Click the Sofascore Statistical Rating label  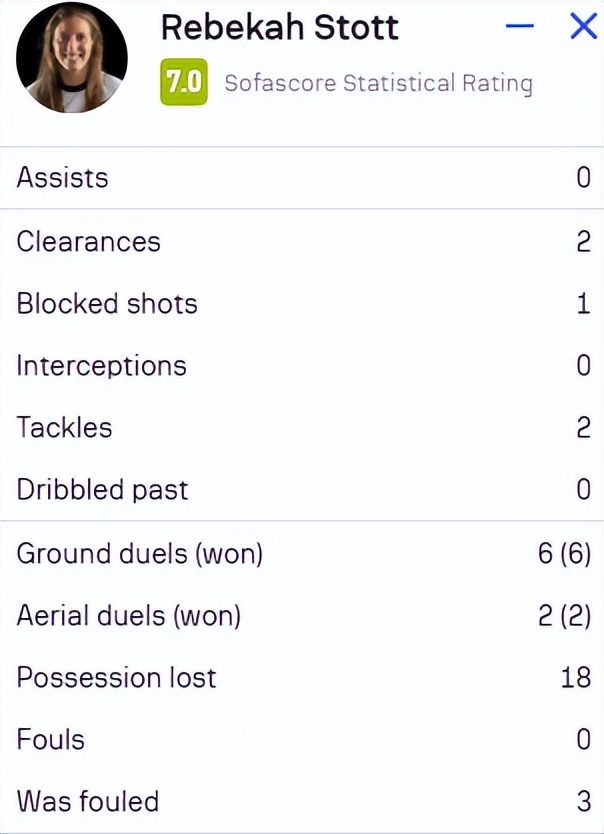378,83
